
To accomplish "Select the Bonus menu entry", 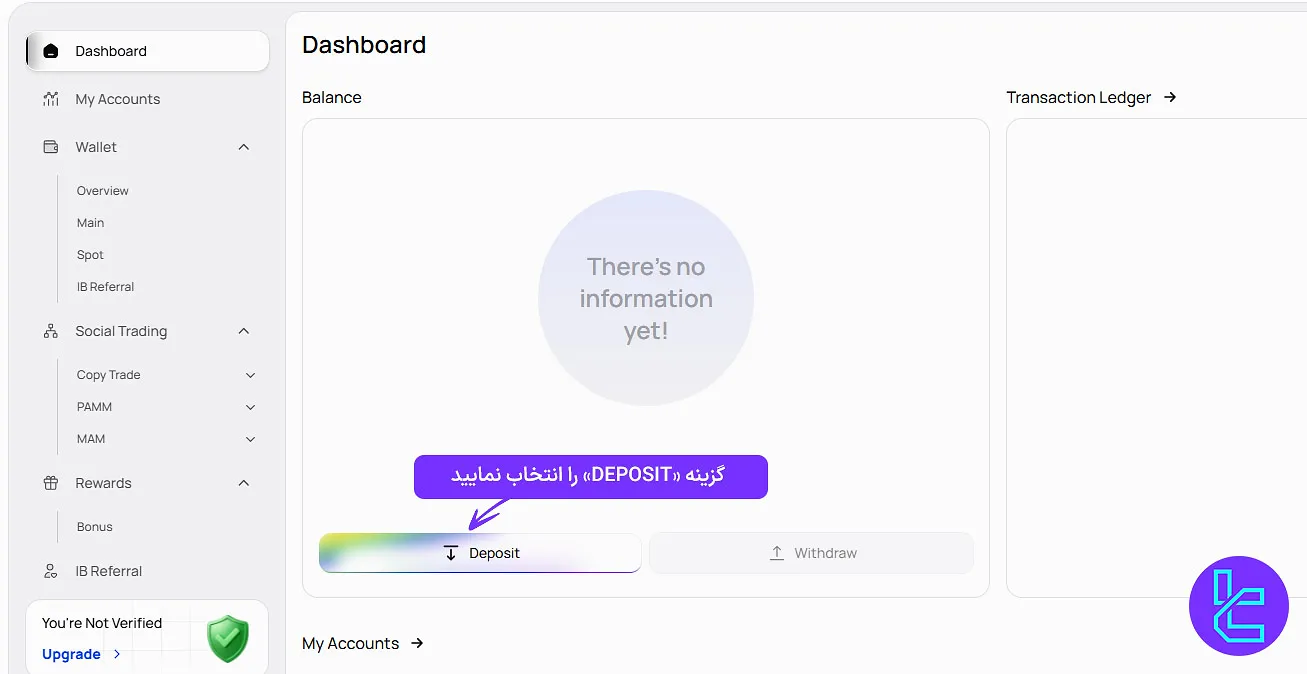I will tap(94, 527).
